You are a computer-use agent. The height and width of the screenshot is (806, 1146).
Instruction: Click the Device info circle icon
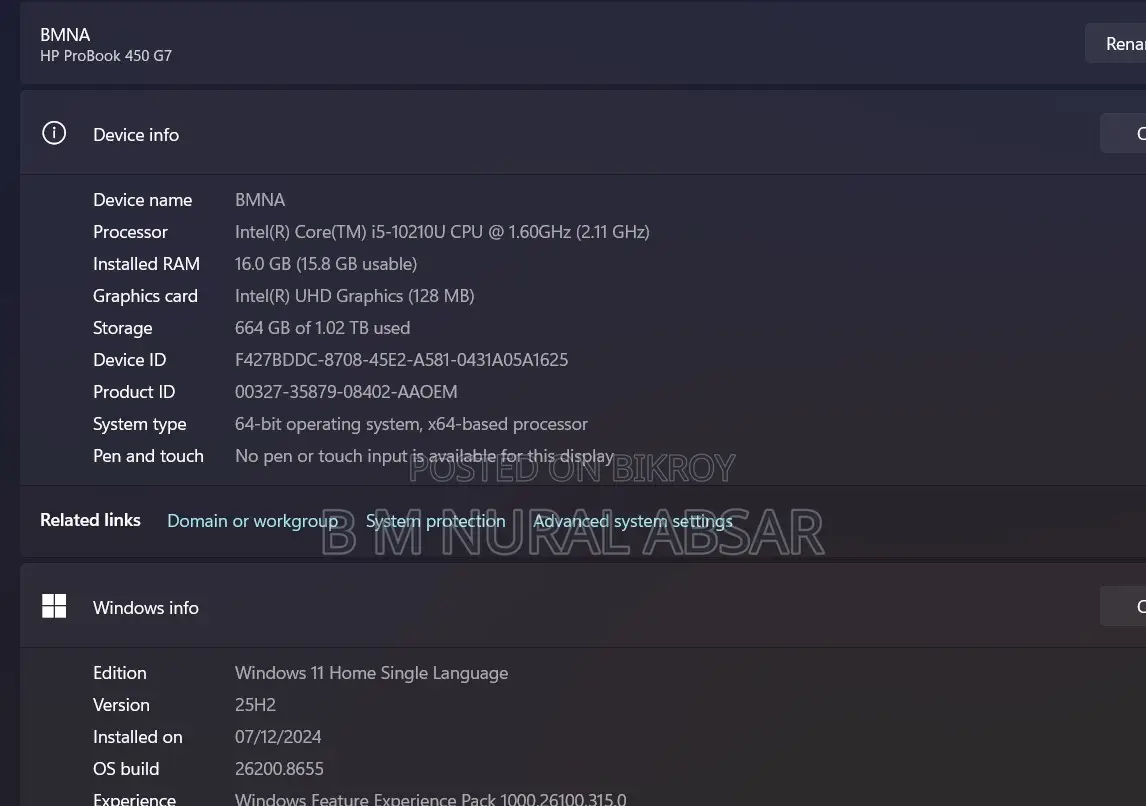pos(54,133)
